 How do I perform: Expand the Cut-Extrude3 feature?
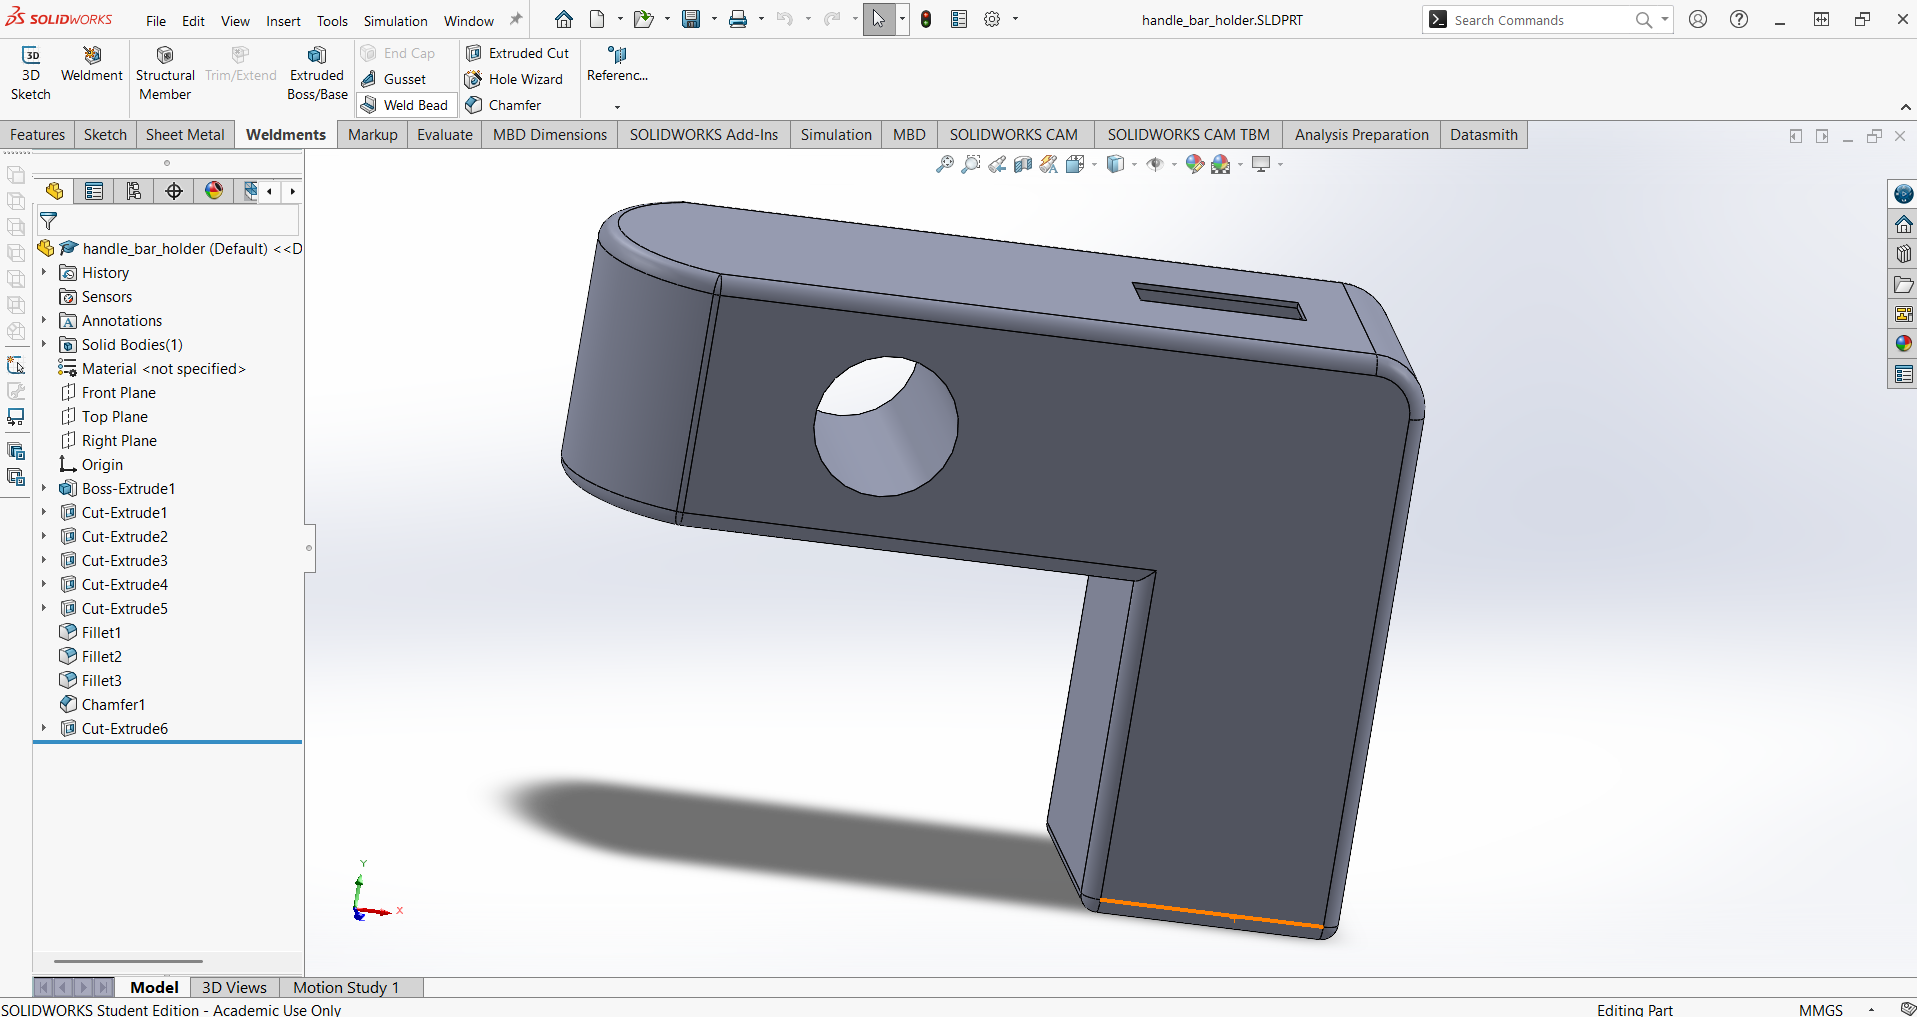click(44, 560)
